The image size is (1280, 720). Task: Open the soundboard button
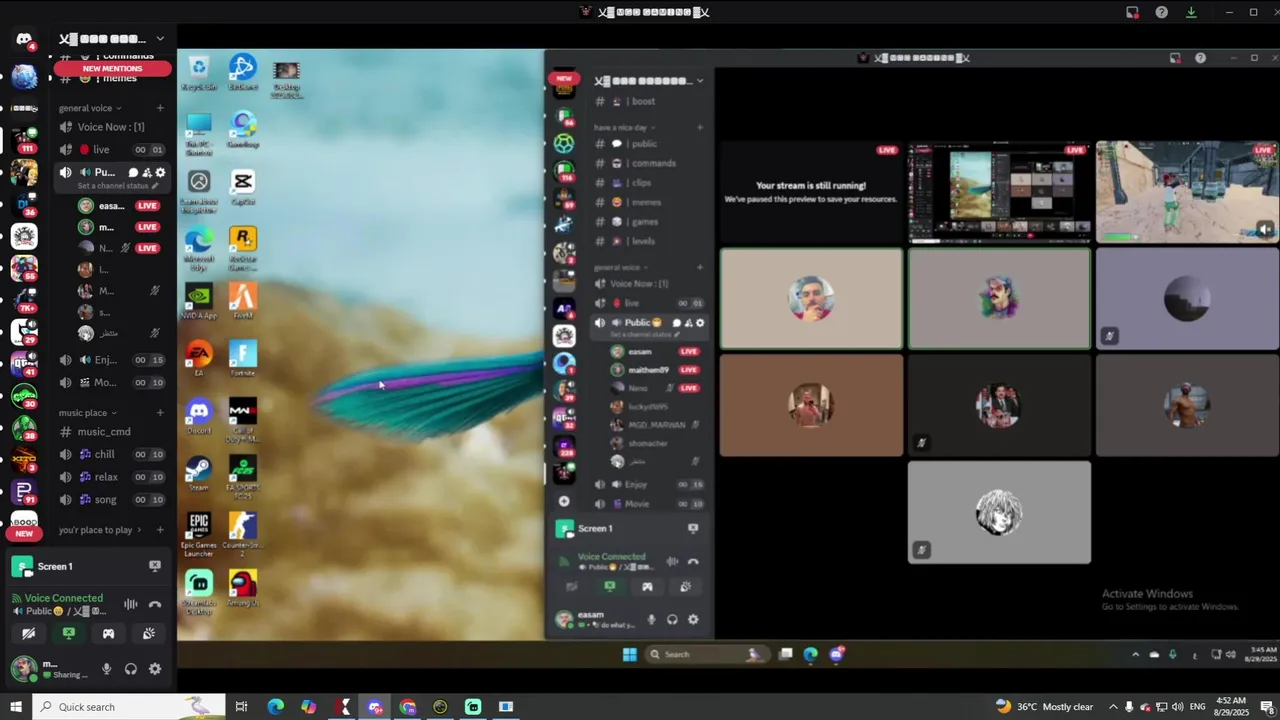(148, 633)
